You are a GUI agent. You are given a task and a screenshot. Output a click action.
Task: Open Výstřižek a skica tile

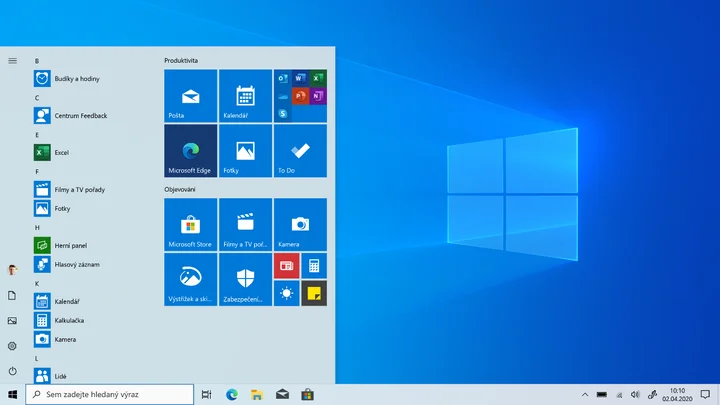191,280
